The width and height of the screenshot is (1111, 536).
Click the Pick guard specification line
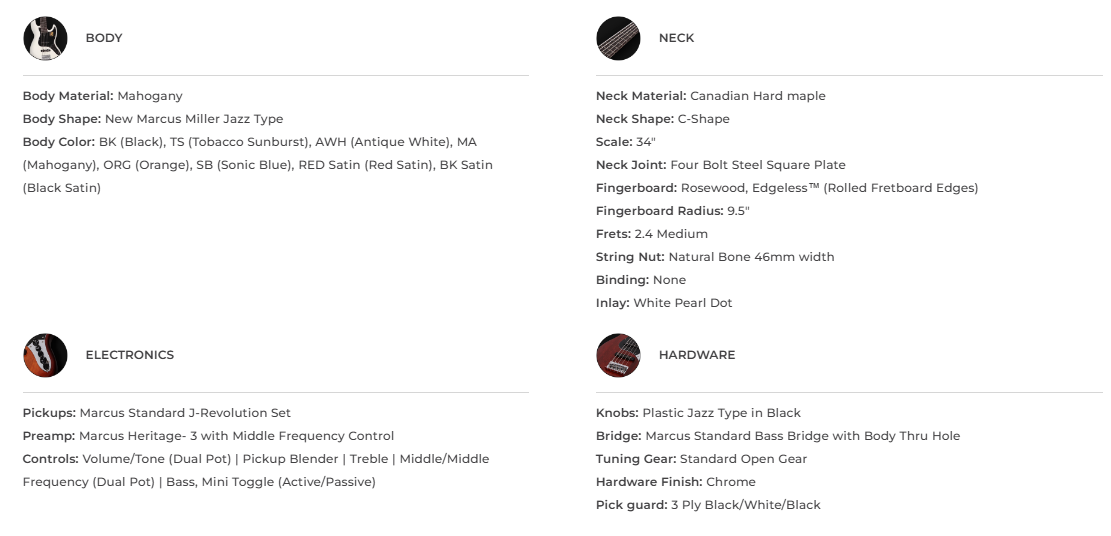coord(707,505)
